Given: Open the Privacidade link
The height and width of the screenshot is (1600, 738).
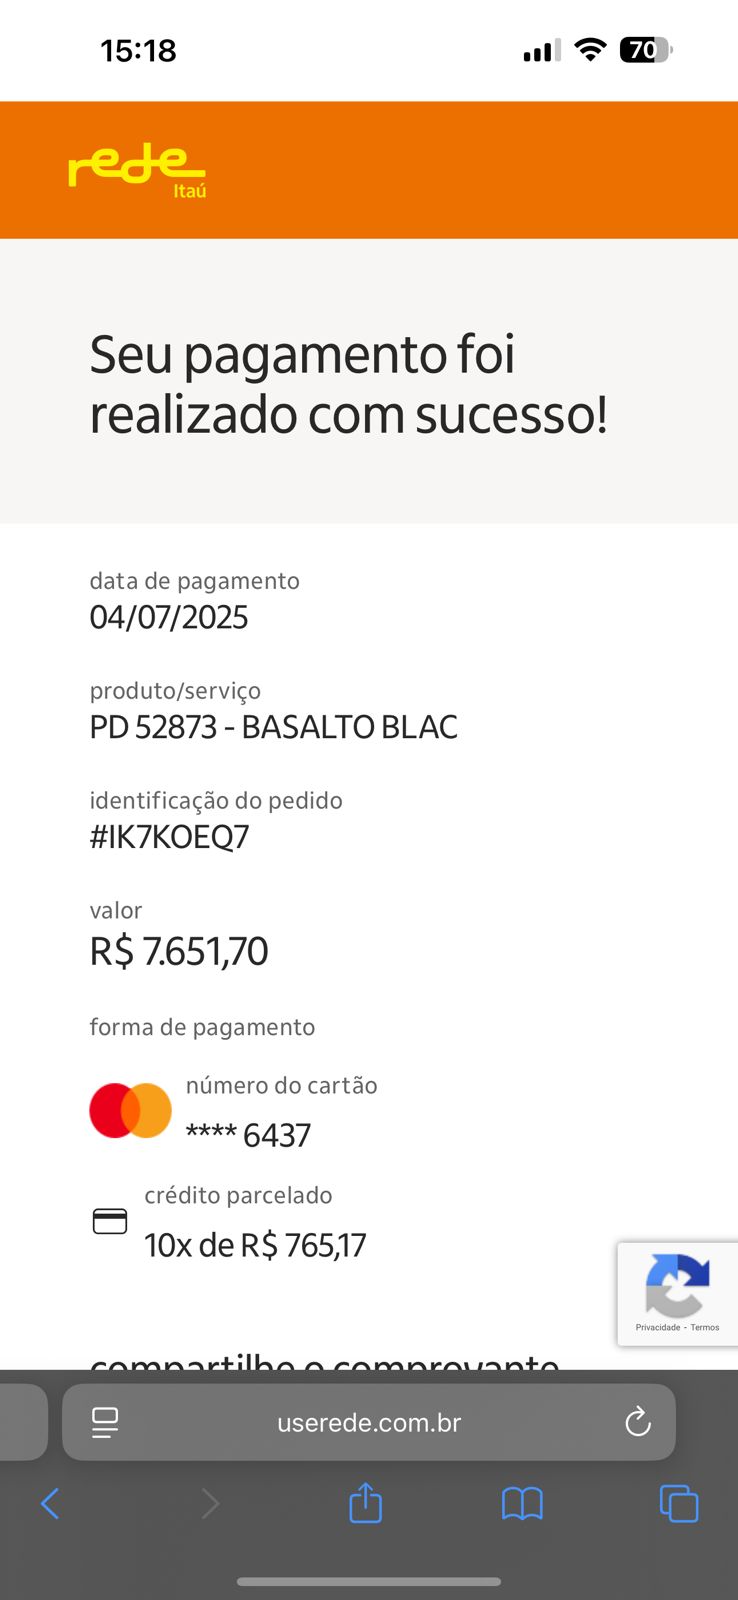Looking at the screenshot, I should pos(657,1328).
